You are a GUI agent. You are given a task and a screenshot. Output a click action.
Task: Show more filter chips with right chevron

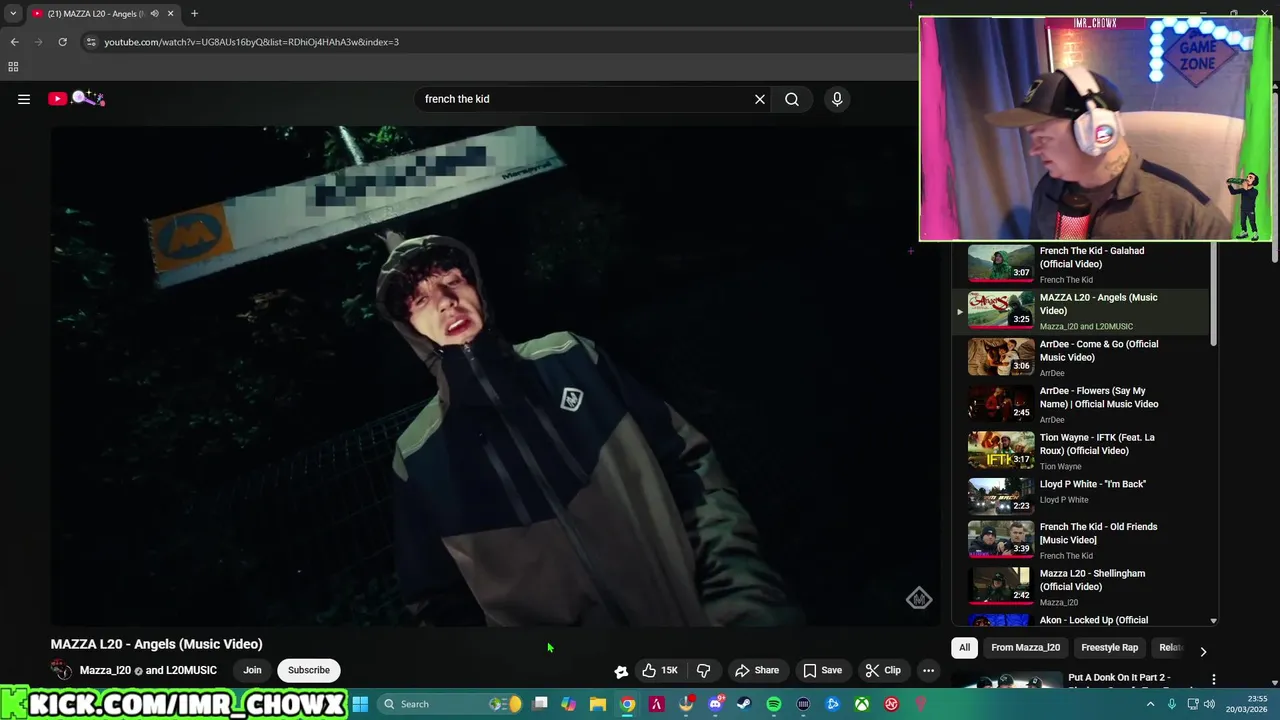pyautogui.click(x=1203, y=651)
